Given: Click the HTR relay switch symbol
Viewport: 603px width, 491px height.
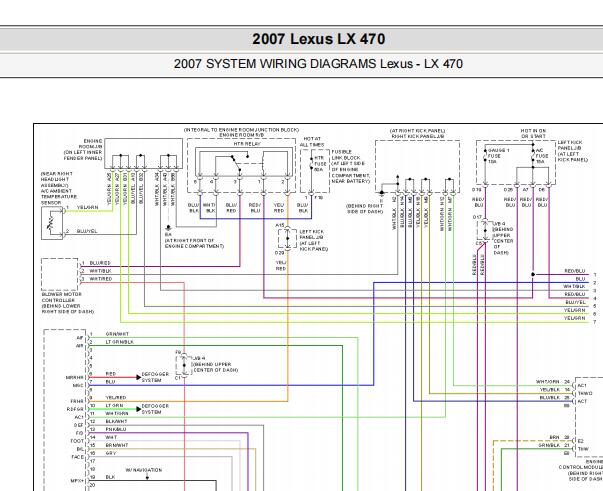Looking at the screenshot, I should click(x=236, y=163).
